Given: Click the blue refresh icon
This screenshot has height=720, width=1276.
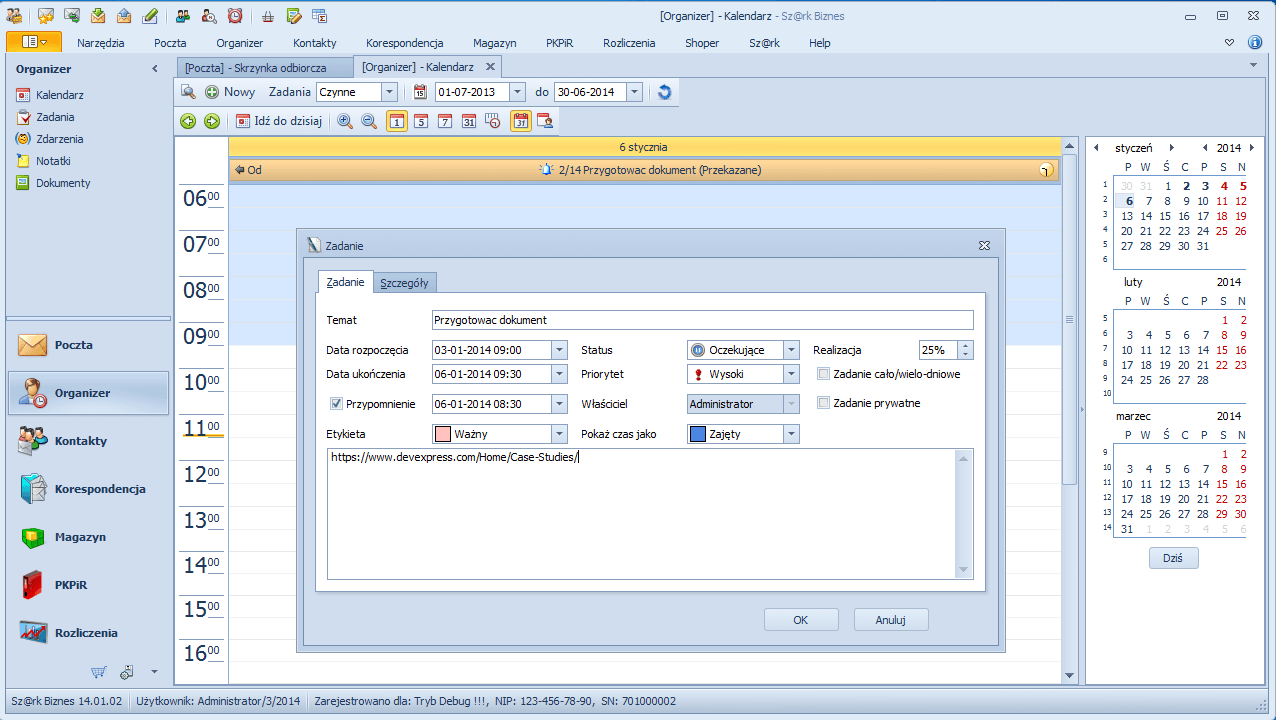Looking at the screenshot, I should 664,92.
